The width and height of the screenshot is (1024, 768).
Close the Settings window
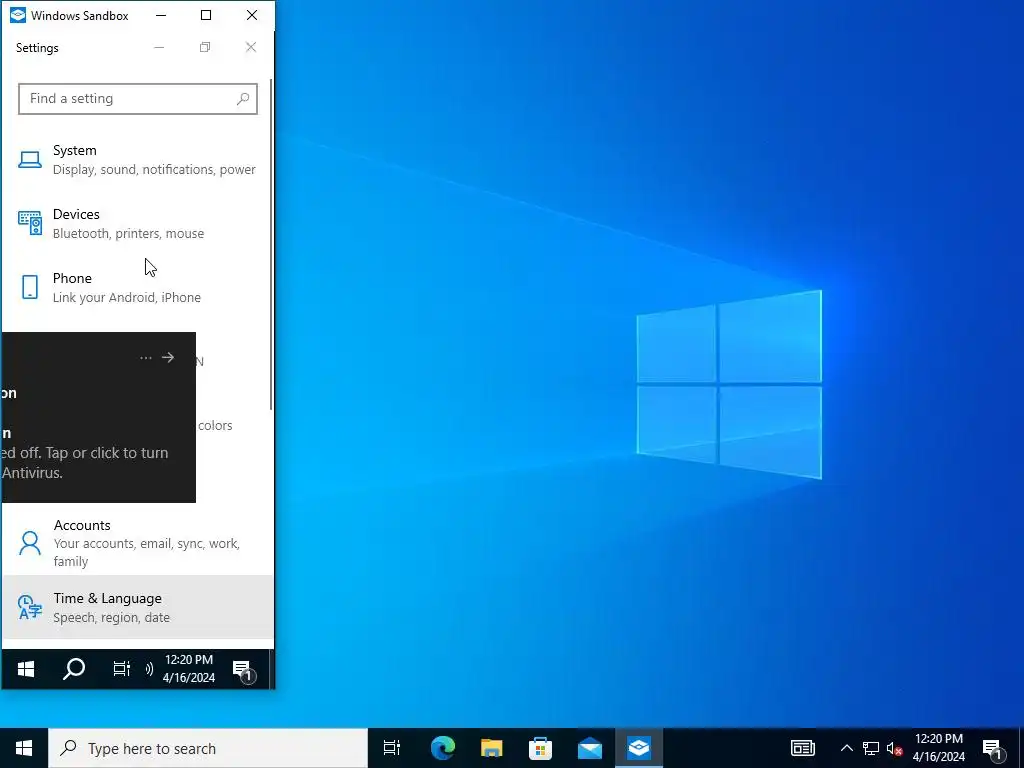pyautogui.click(x=251, y=47)
